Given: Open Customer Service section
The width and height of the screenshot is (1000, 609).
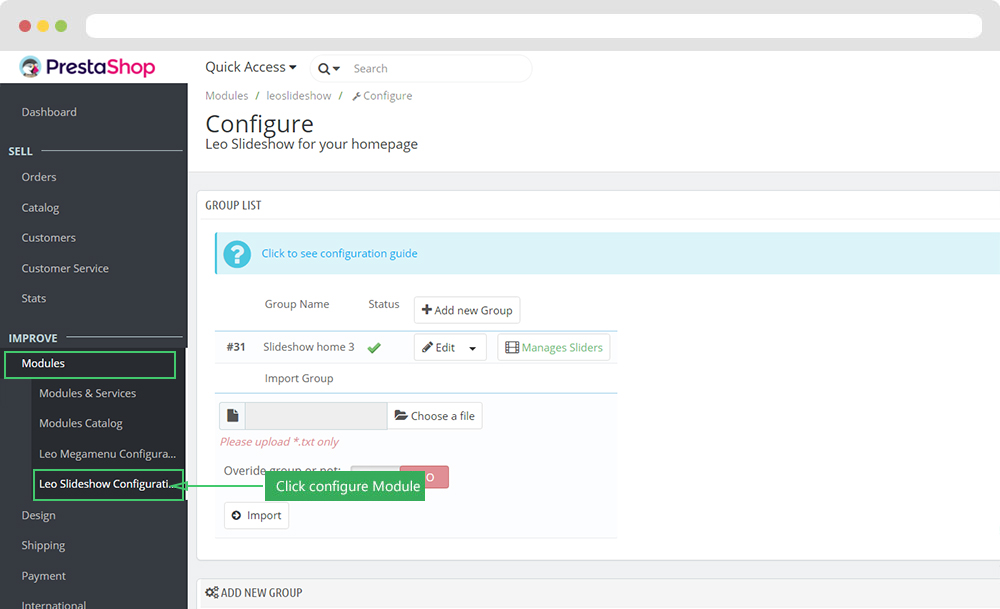Looking at the screenshot, I should click(x=65, y=268).
